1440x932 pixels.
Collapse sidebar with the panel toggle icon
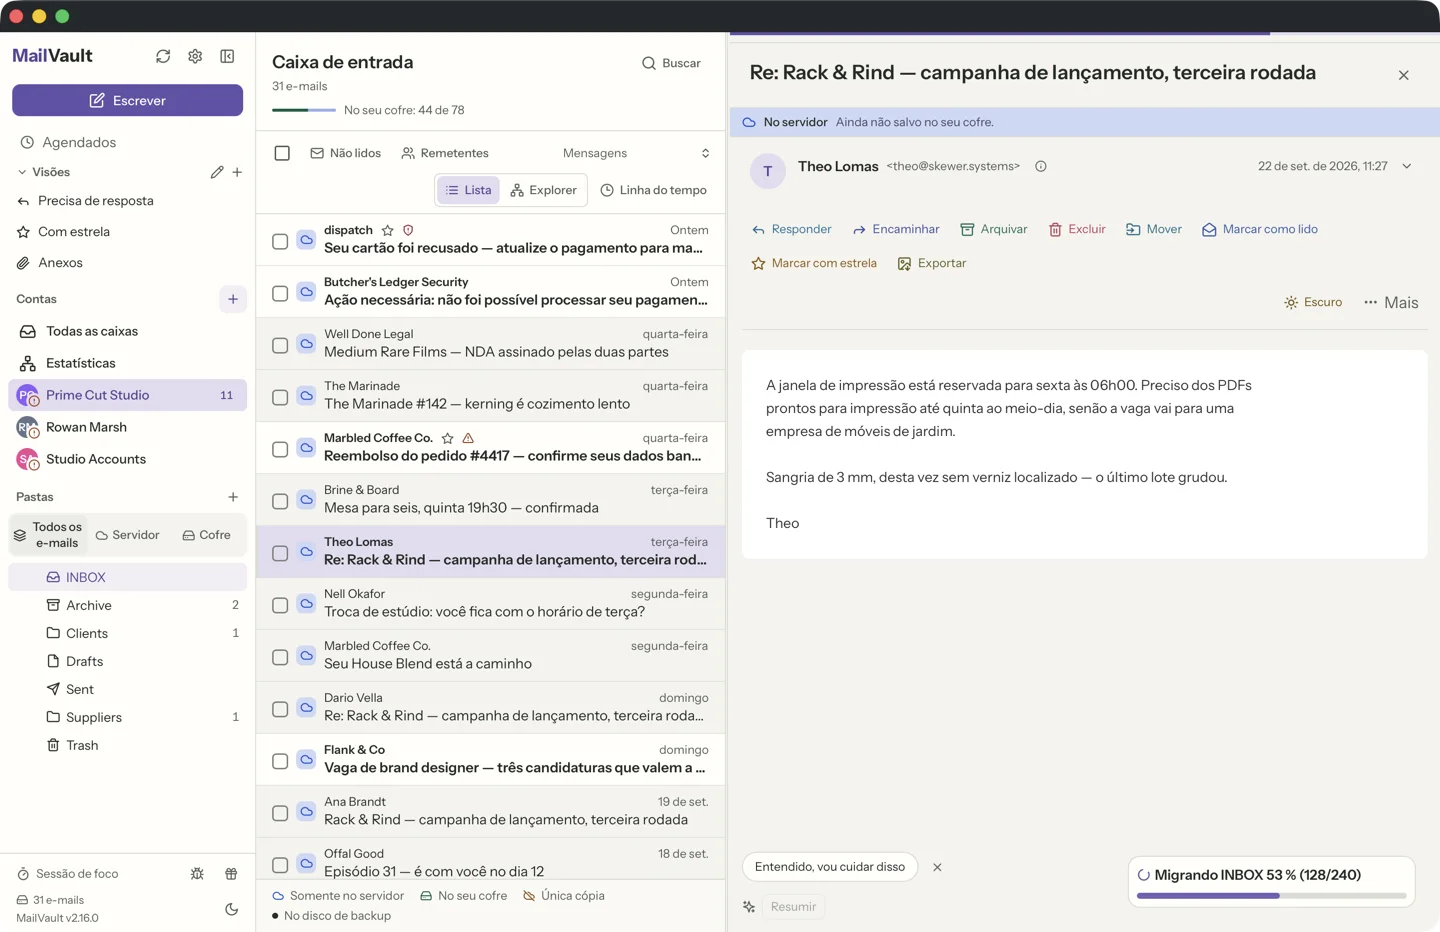[227, 56]
